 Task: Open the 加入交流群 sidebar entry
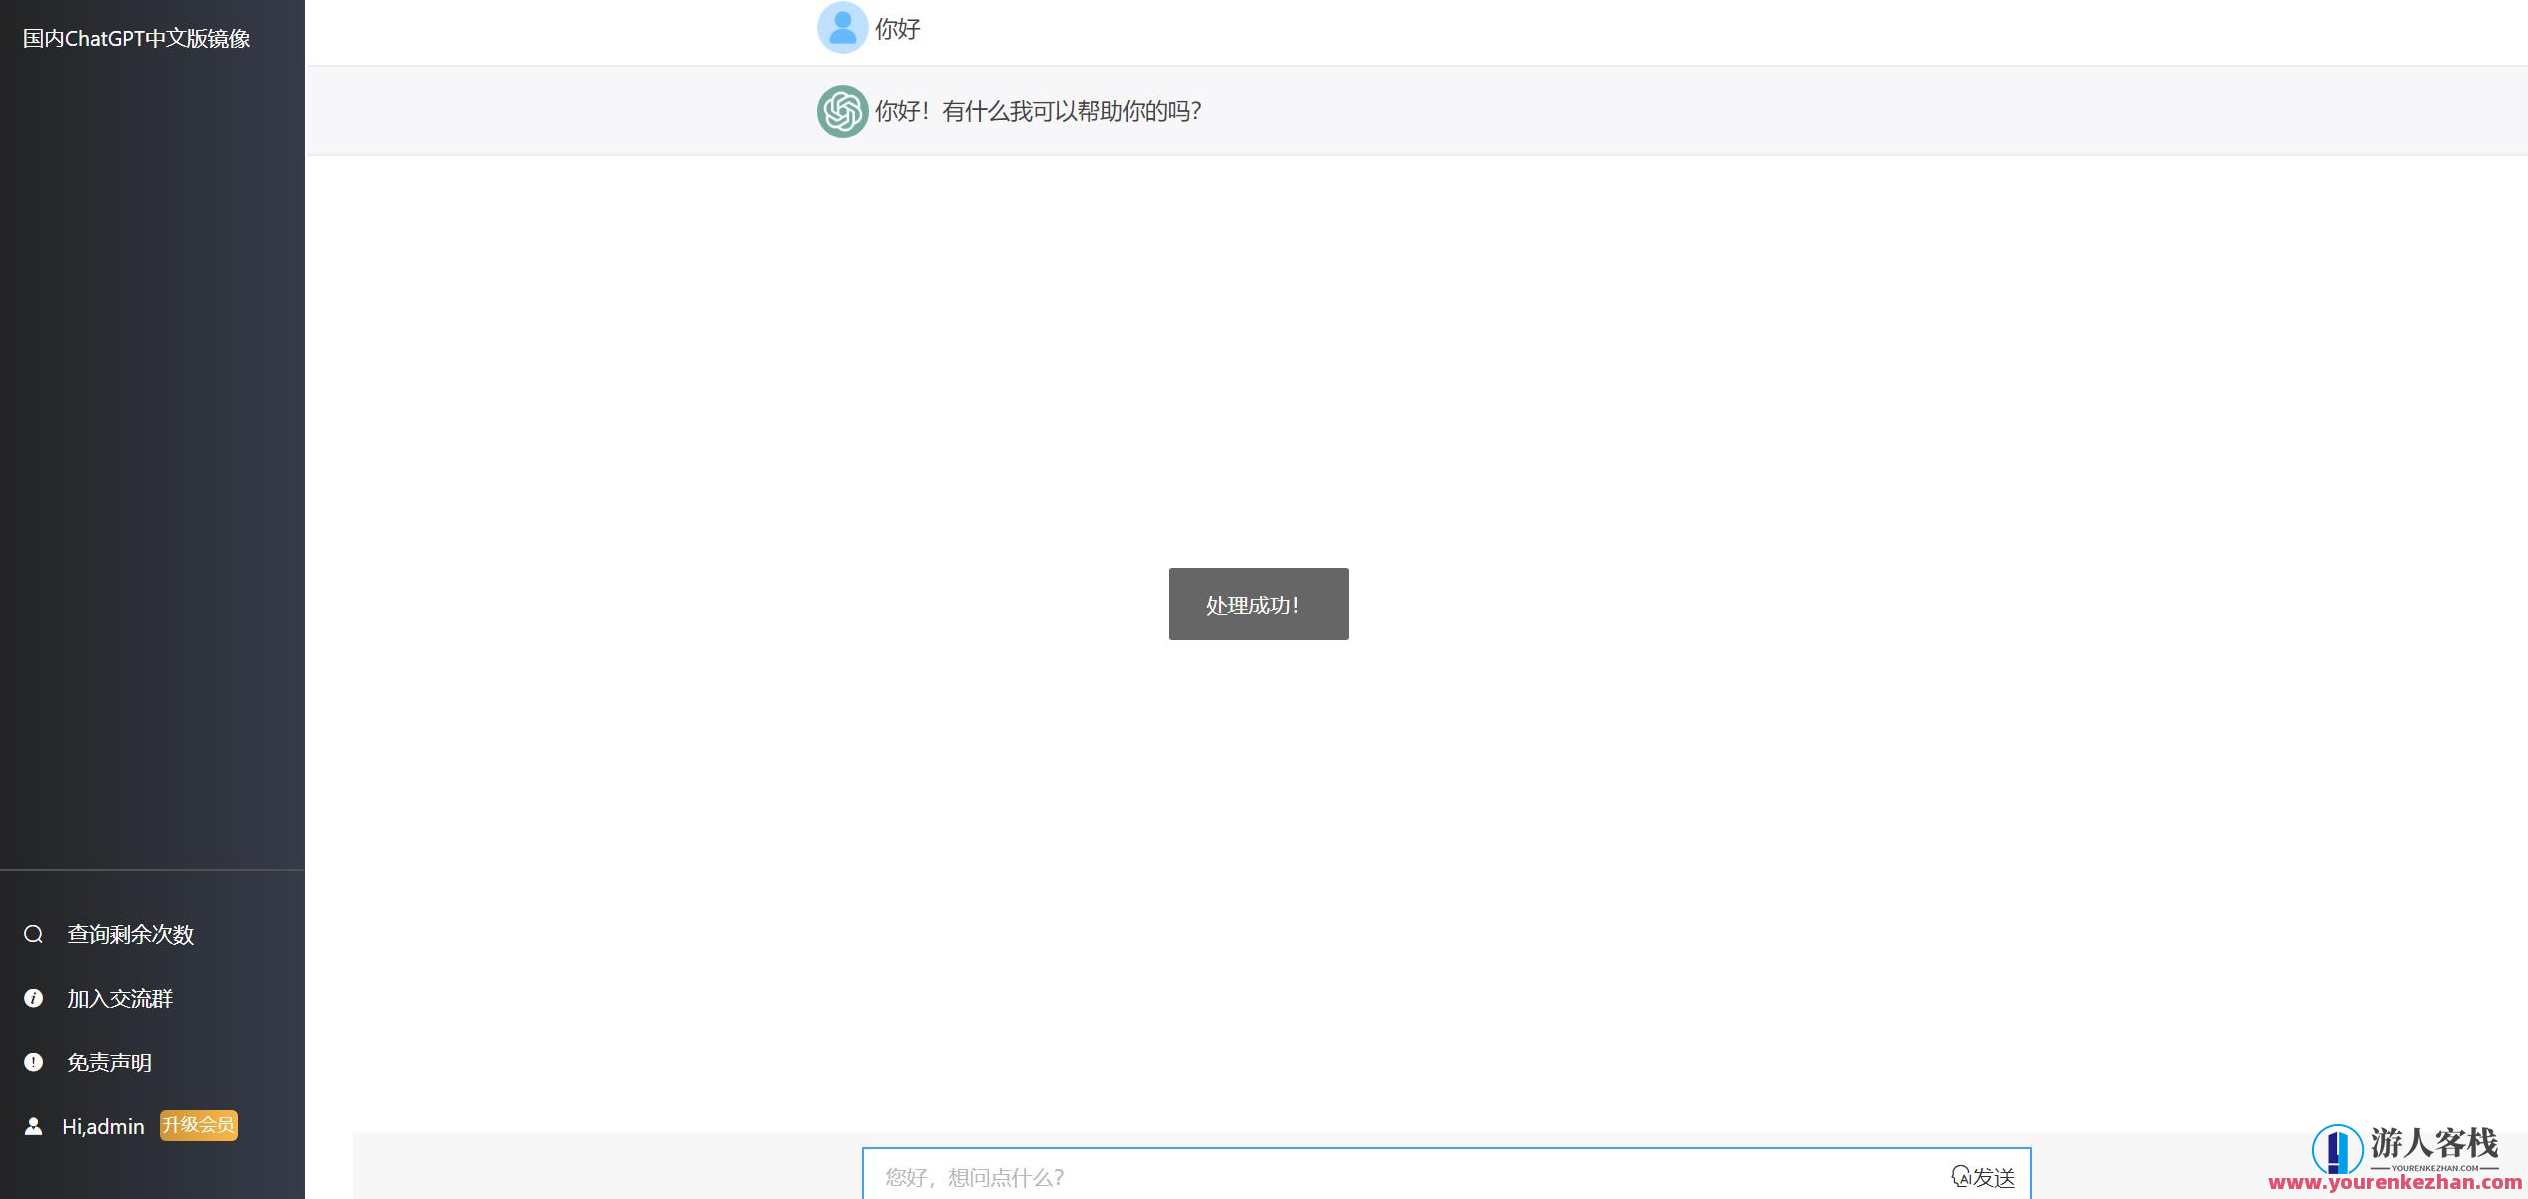pyautogui.click(x=118, y=997)
